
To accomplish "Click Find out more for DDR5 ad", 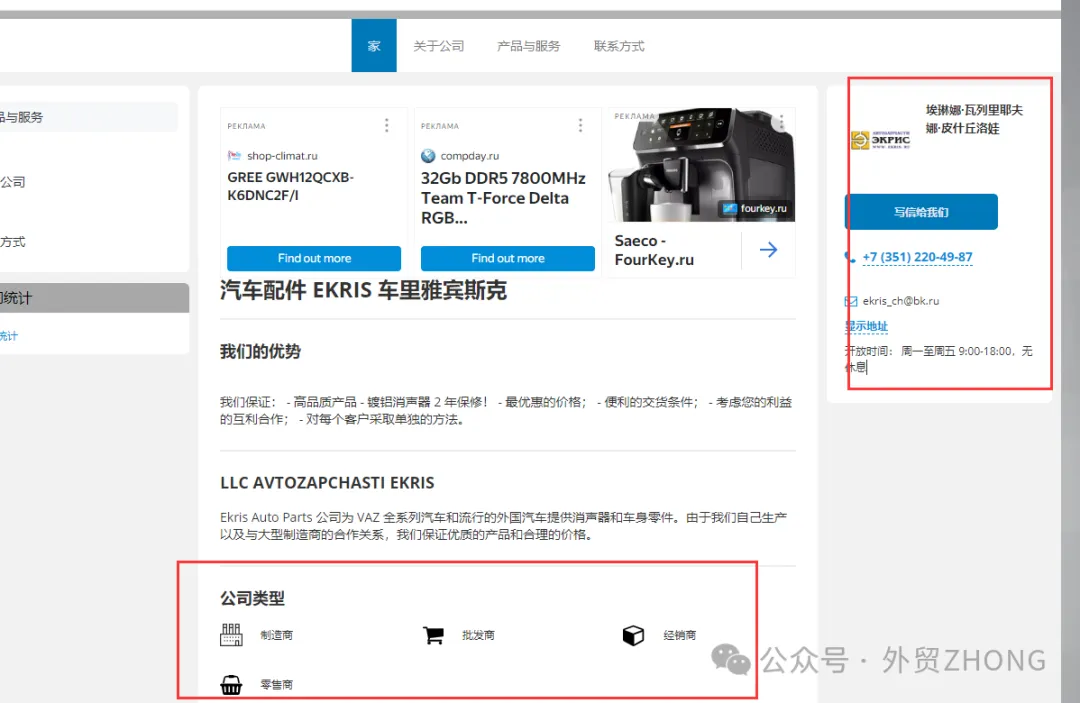I will click(508, 258).
